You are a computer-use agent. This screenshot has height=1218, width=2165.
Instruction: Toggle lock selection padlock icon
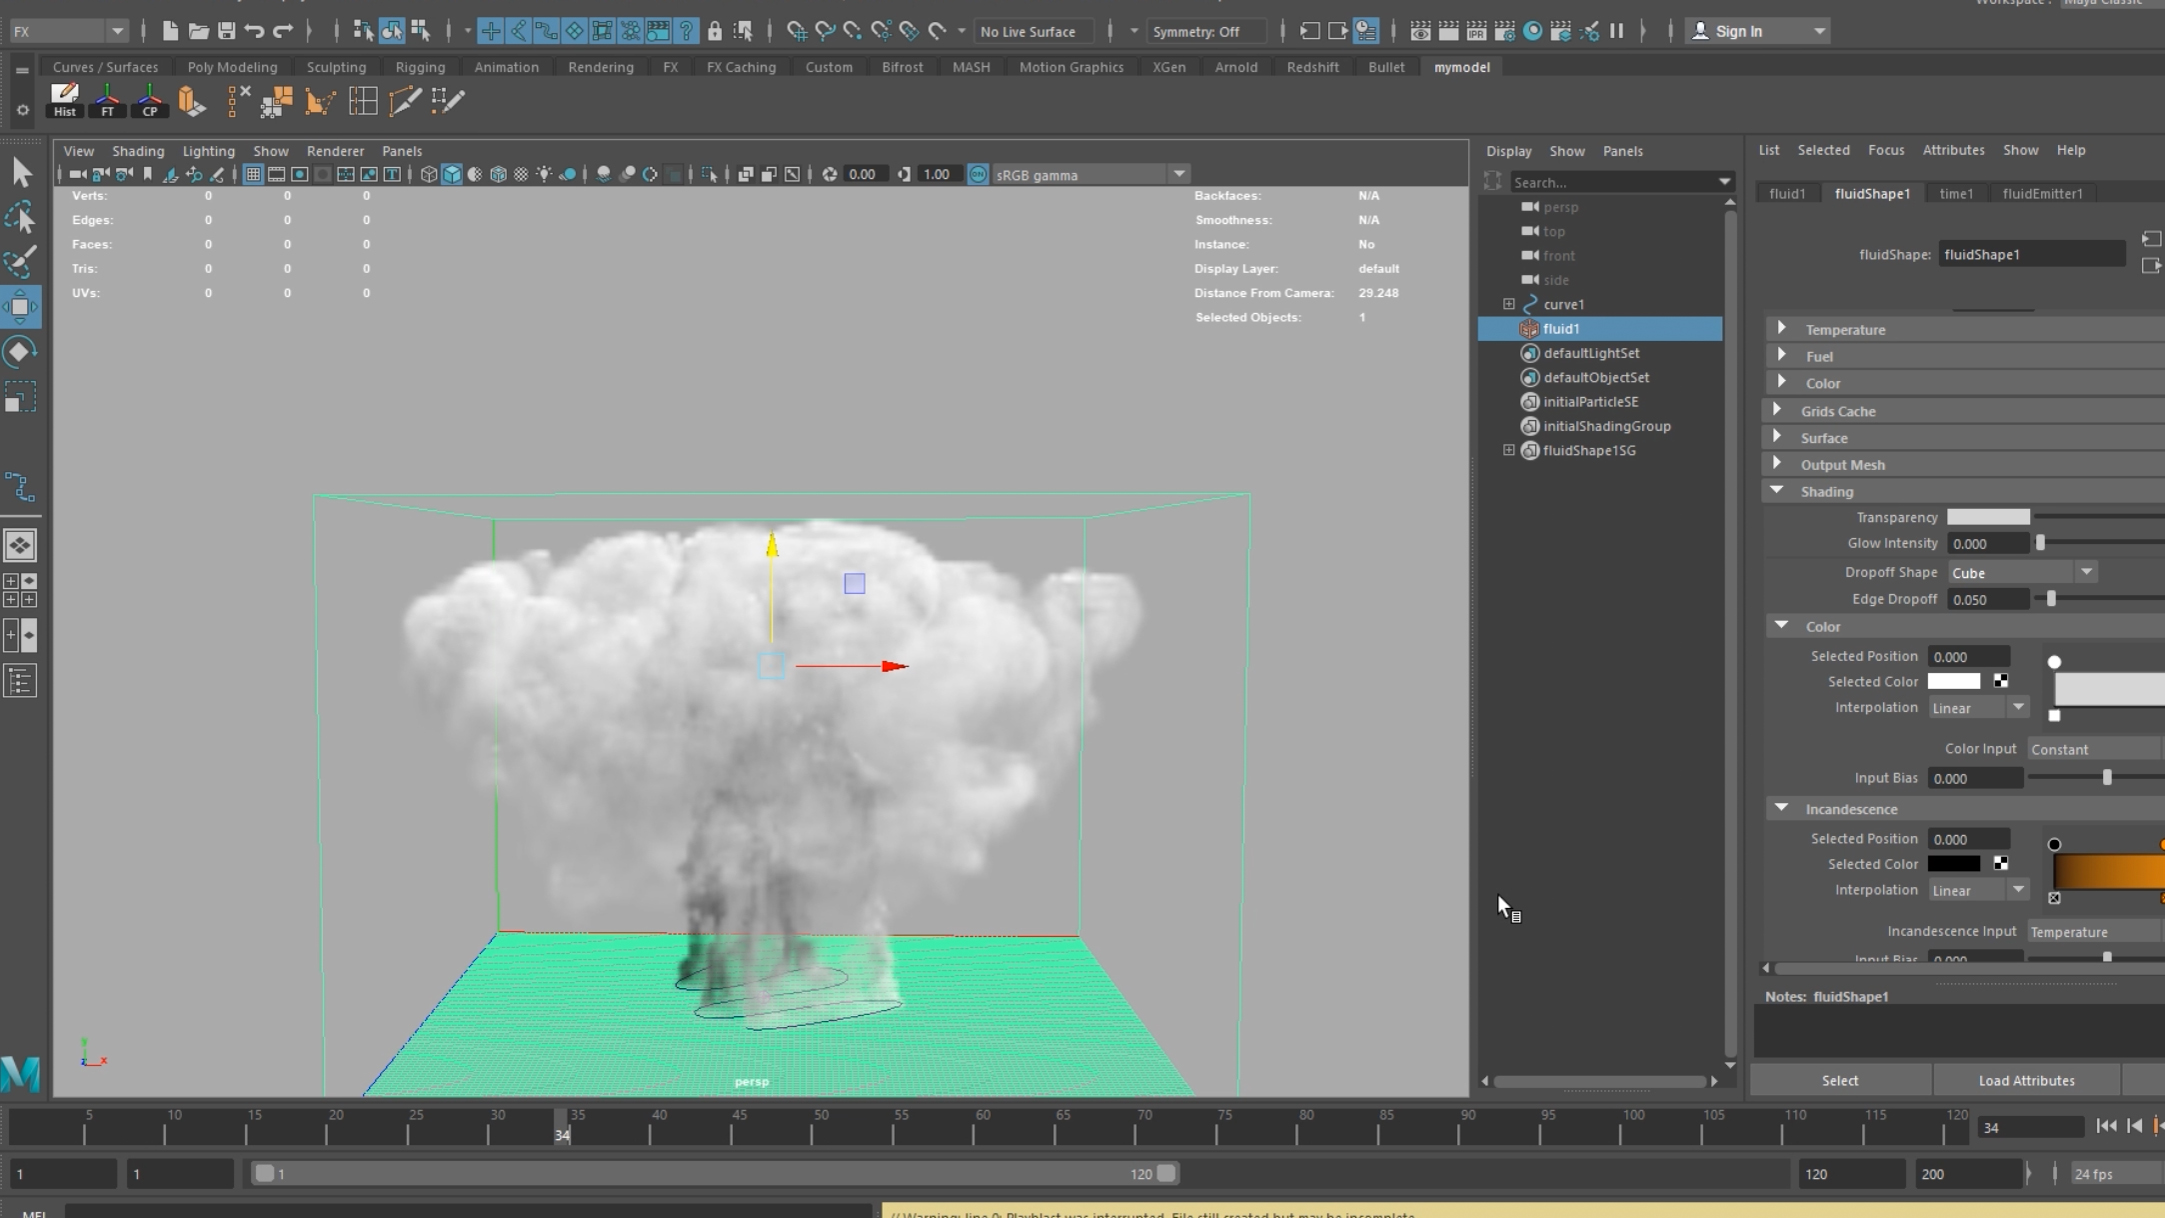[714, 31]
